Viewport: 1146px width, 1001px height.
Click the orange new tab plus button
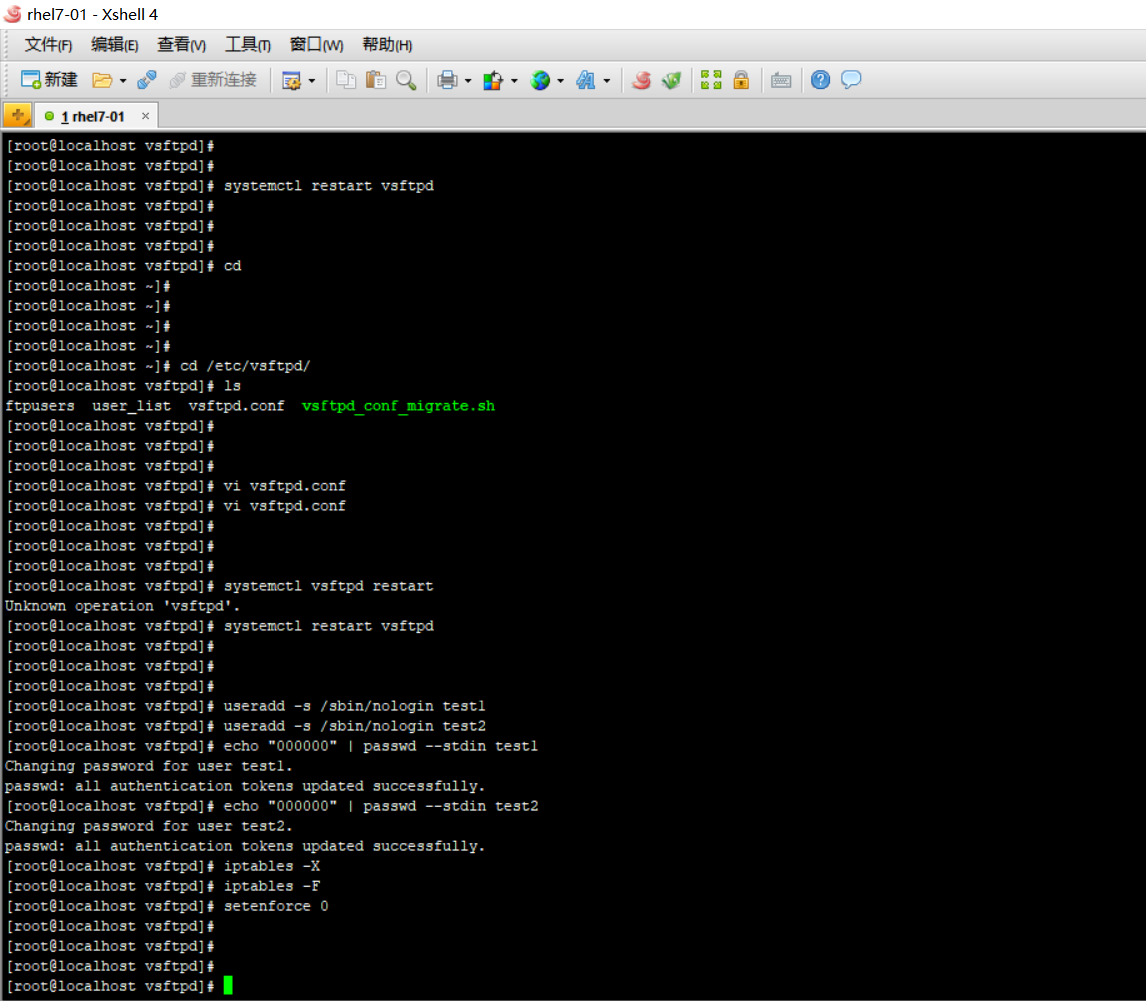pos(18,115)
